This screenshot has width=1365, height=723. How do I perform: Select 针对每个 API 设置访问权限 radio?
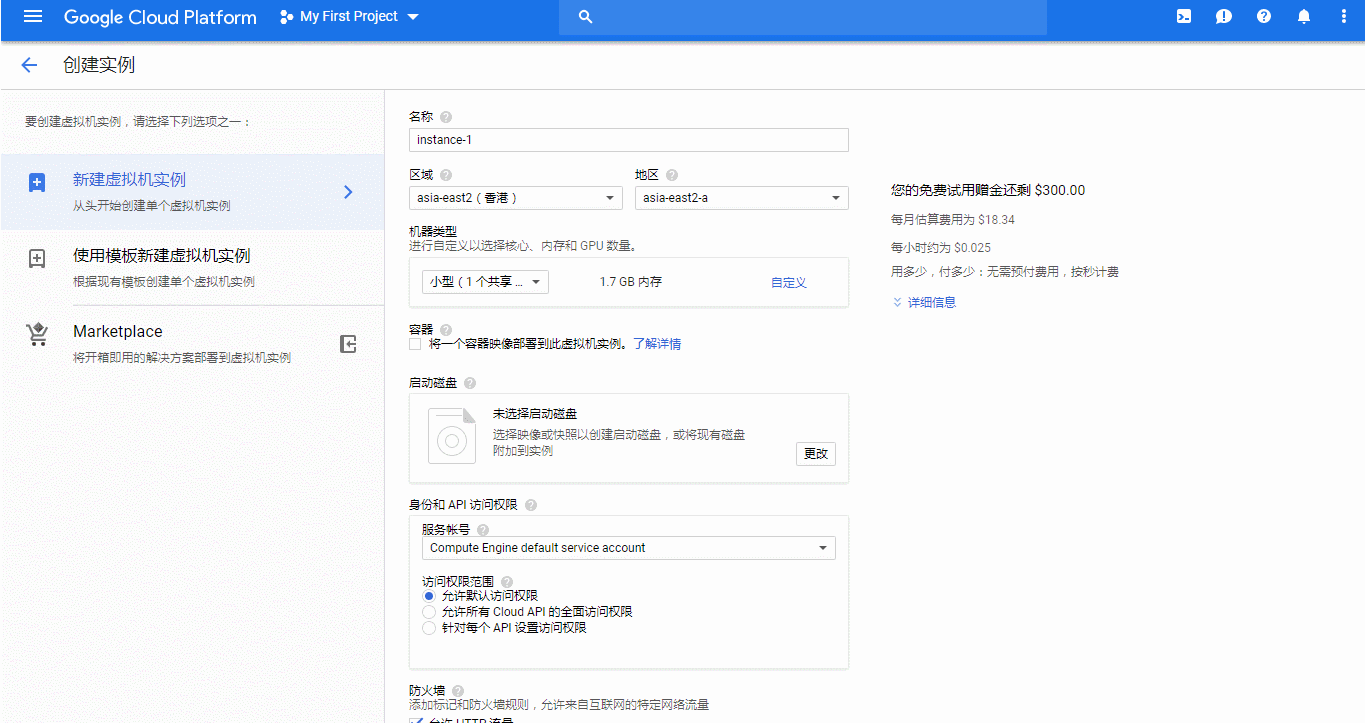click(x=429, y=628)
